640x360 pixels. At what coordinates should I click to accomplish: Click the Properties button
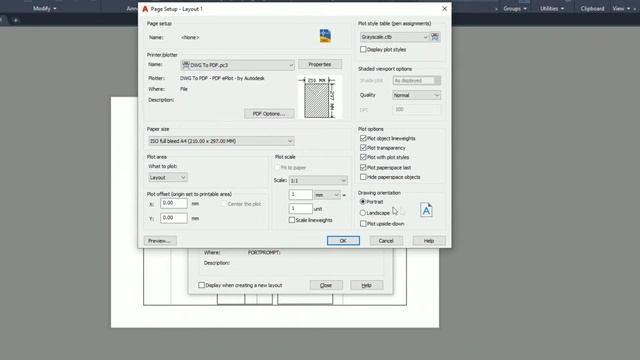(320, 64)
